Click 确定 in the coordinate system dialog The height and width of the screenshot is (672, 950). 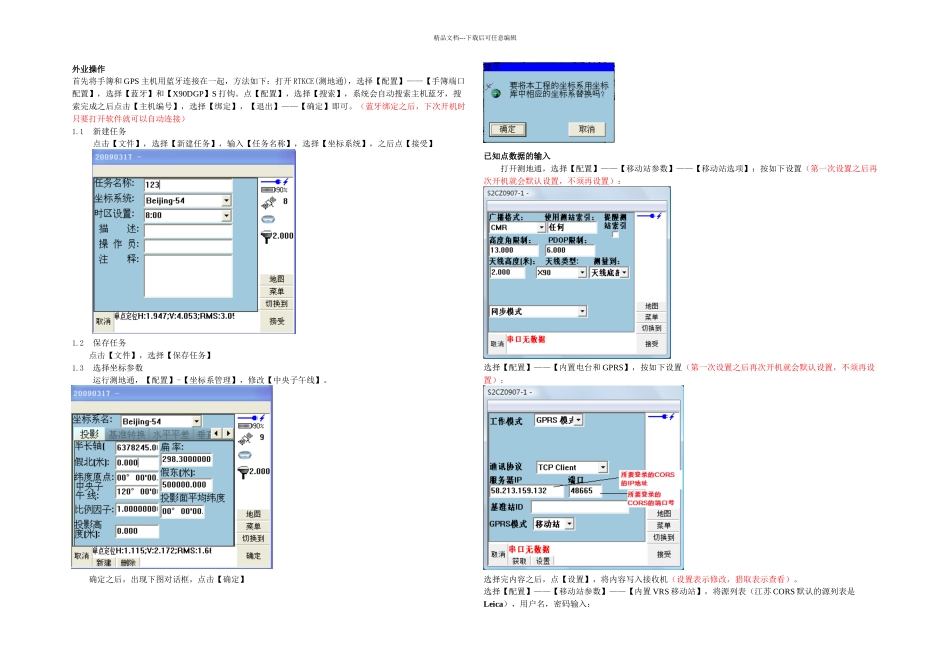coord(253,556)
